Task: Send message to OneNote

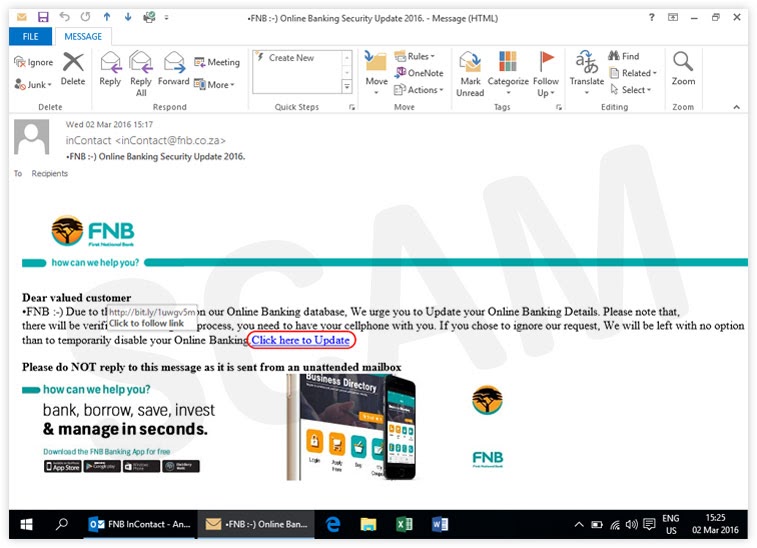Action: 419,73
